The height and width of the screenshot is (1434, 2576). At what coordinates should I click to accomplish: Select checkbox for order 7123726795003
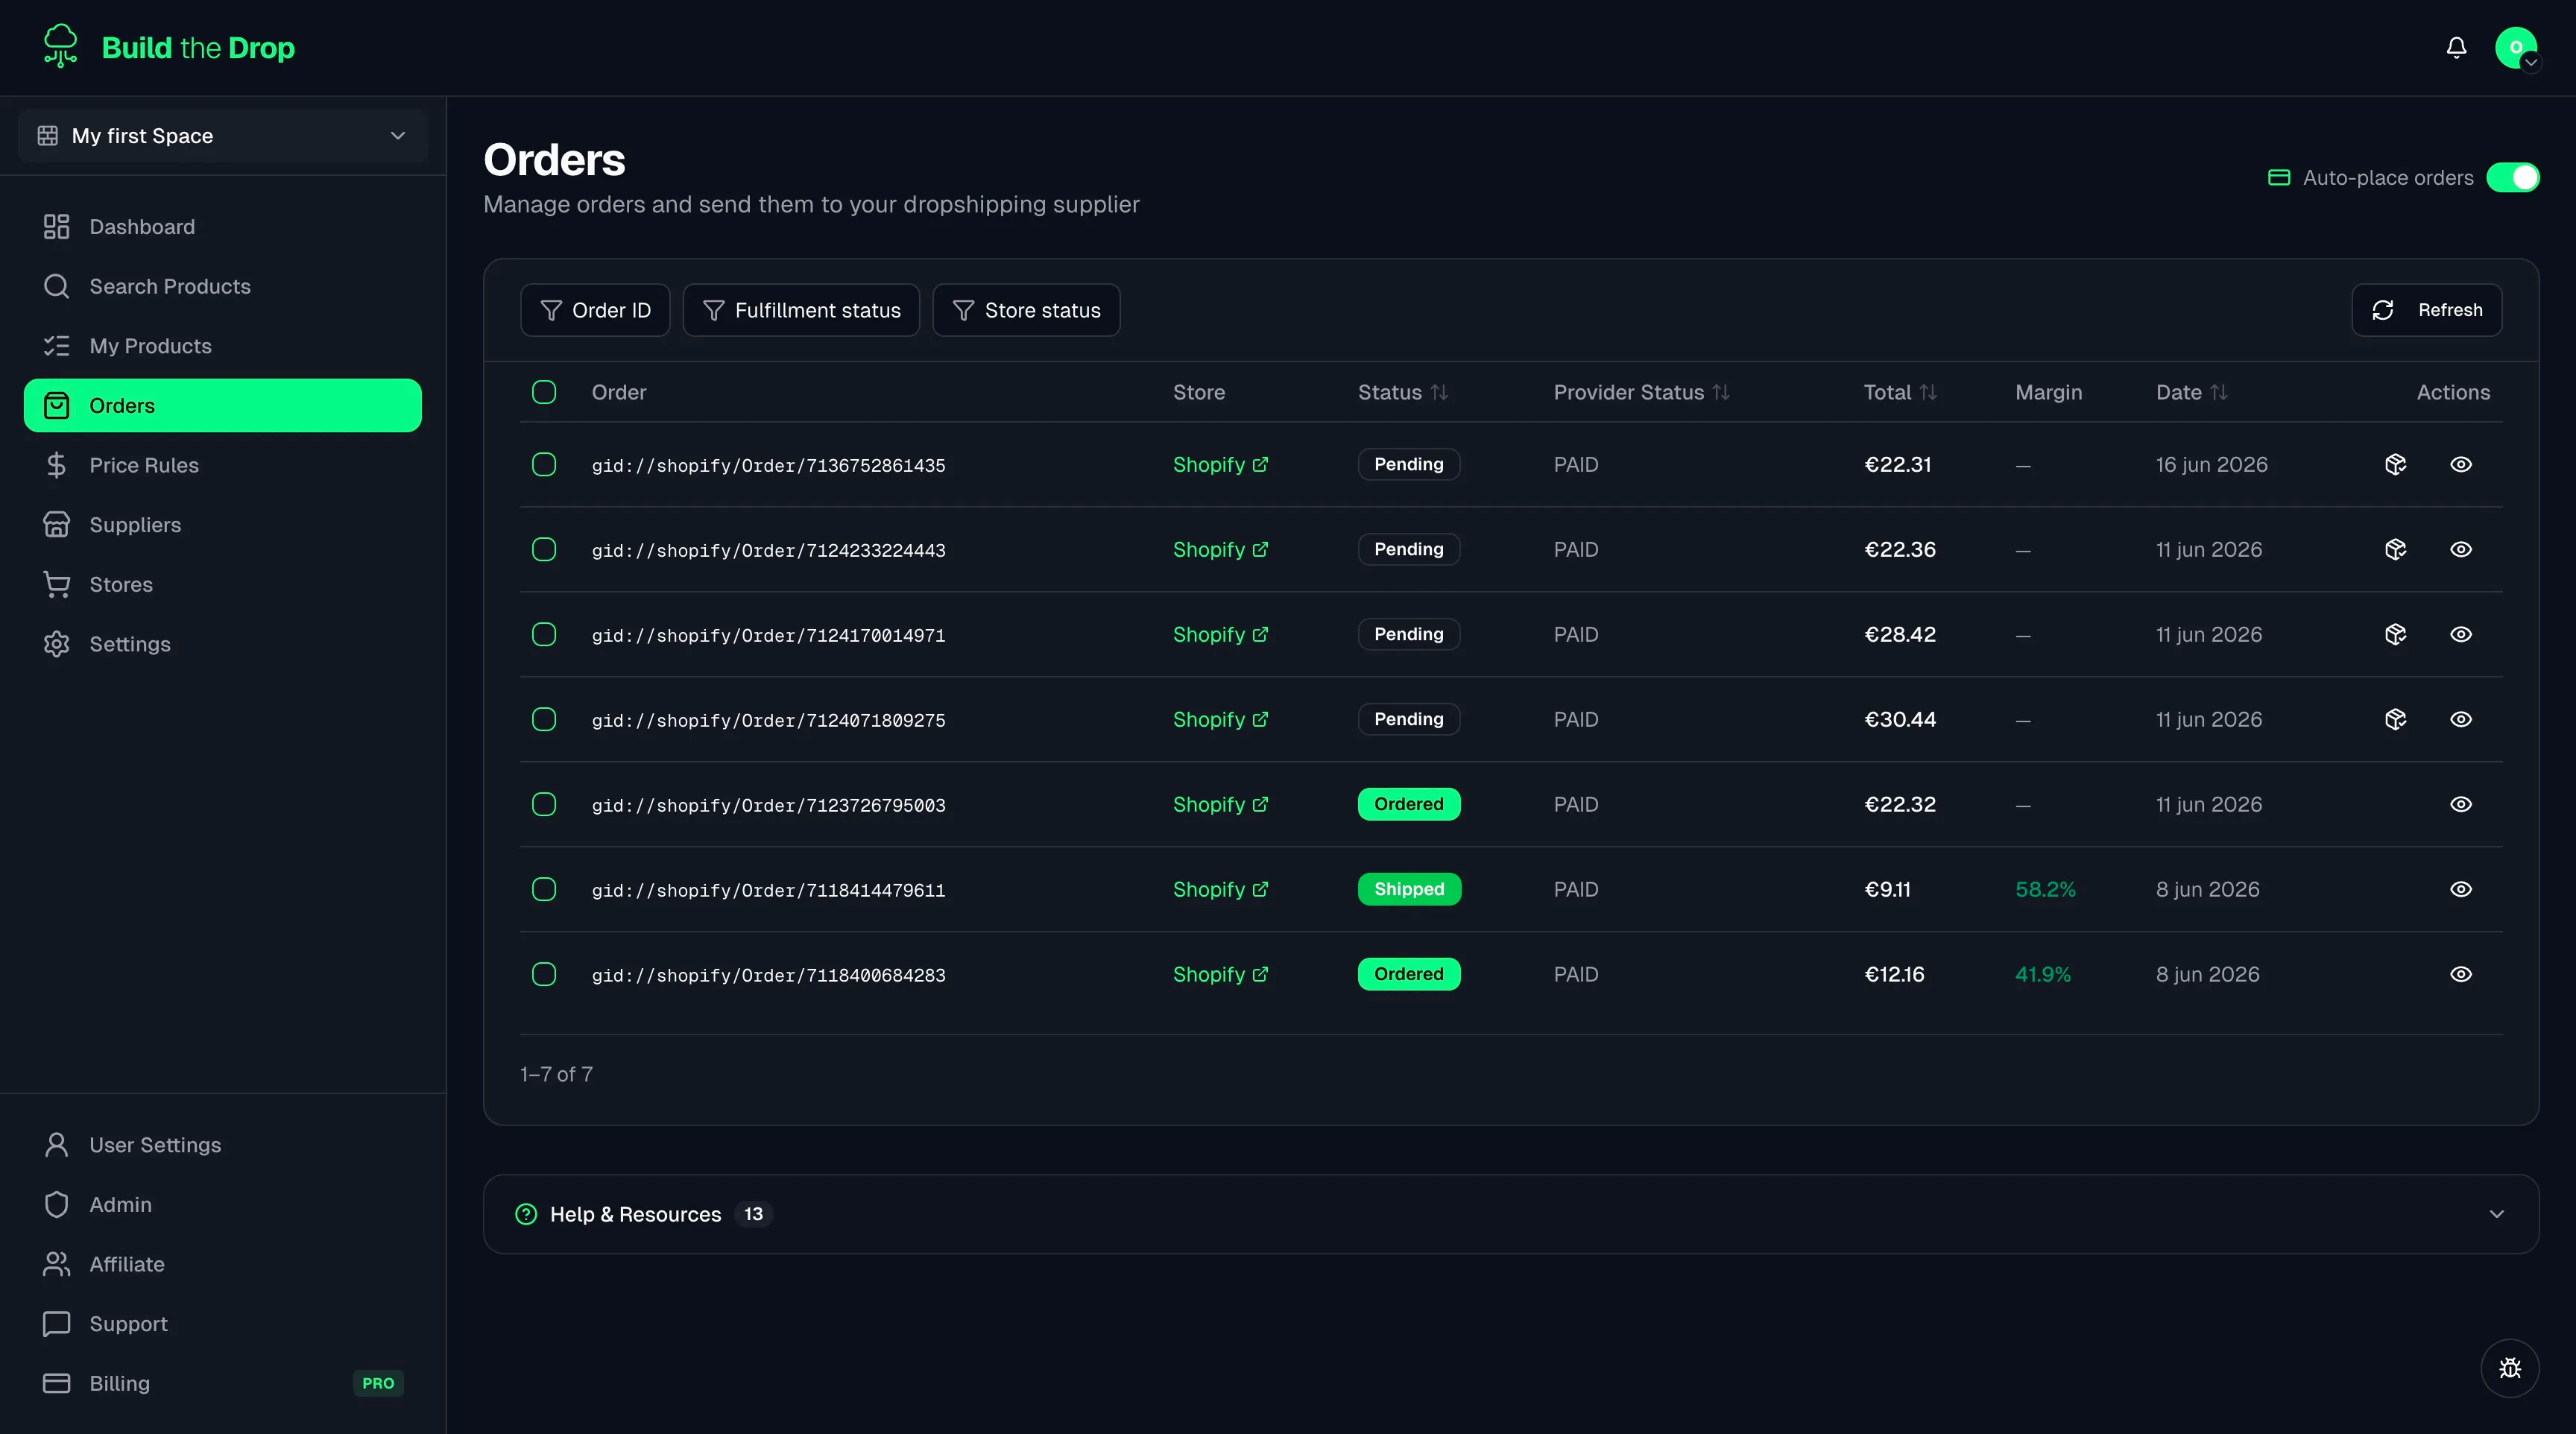544,805
